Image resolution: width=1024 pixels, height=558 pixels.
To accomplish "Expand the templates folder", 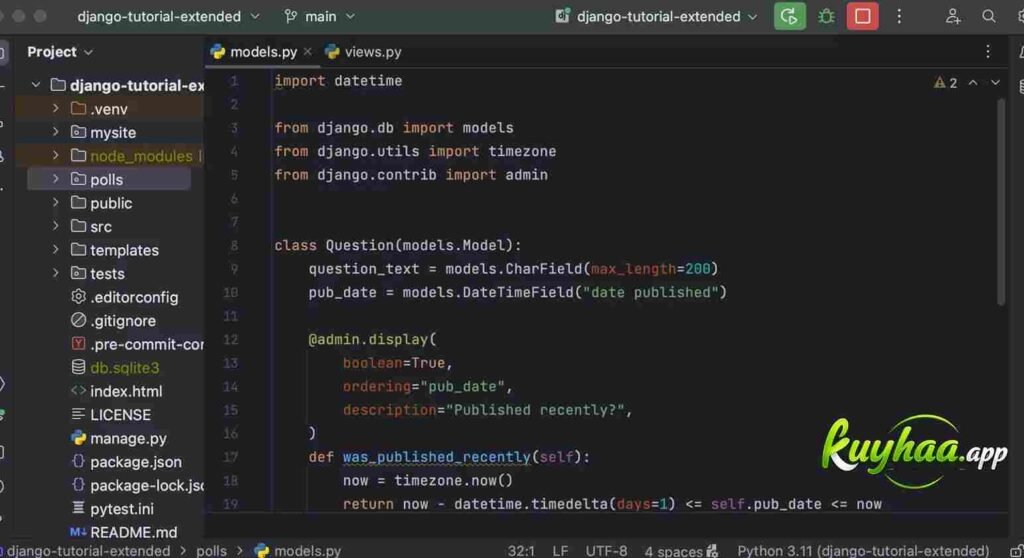I will tap(56, 250).
